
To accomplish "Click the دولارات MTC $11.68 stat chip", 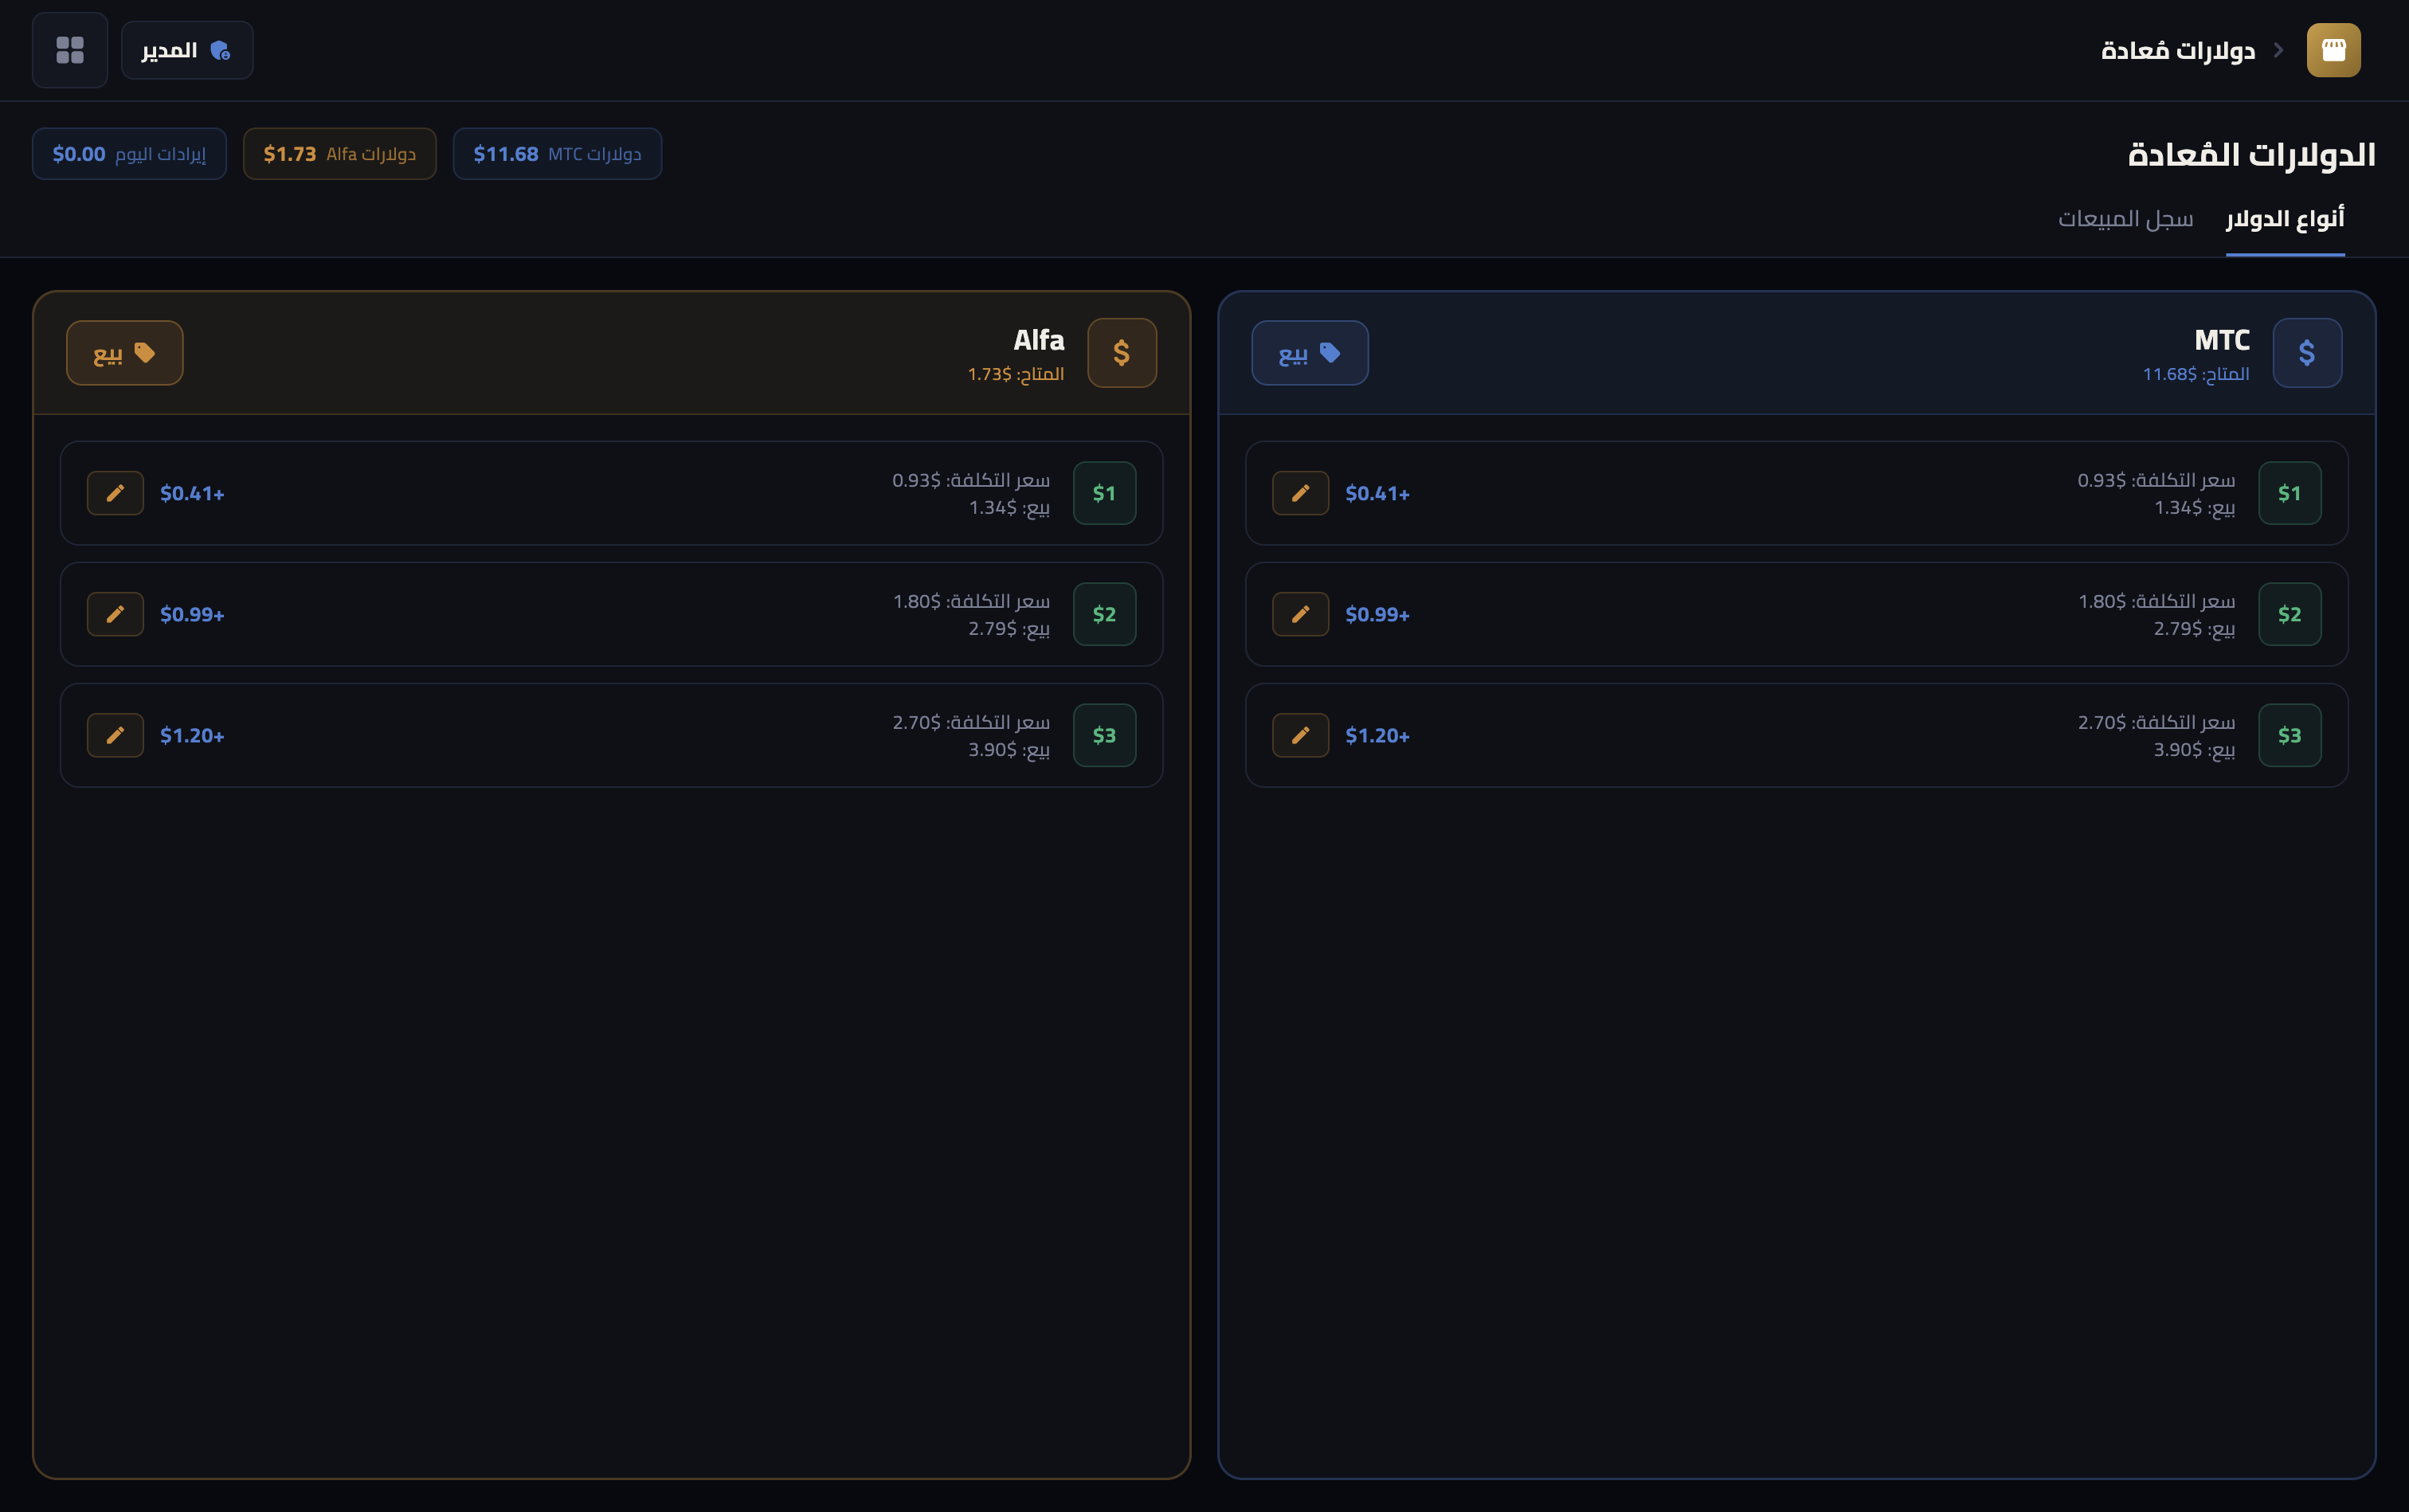I will click(x=557, y=154).
